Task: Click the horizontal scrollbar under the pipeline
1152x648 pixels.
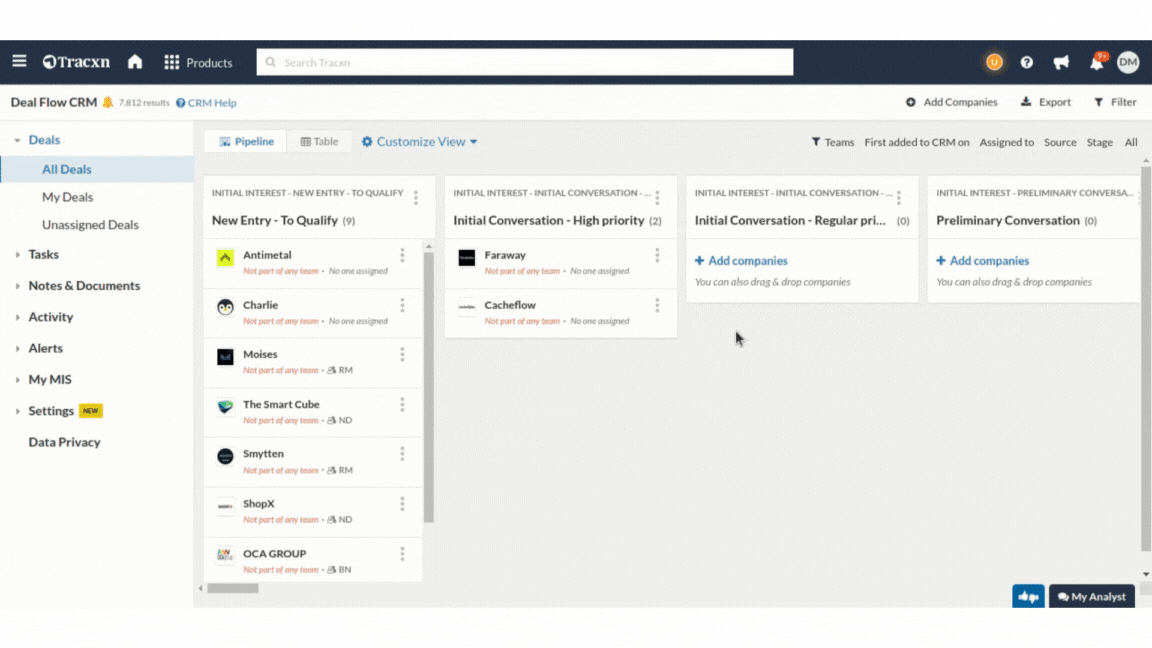Action: click(x=232, y=589)
